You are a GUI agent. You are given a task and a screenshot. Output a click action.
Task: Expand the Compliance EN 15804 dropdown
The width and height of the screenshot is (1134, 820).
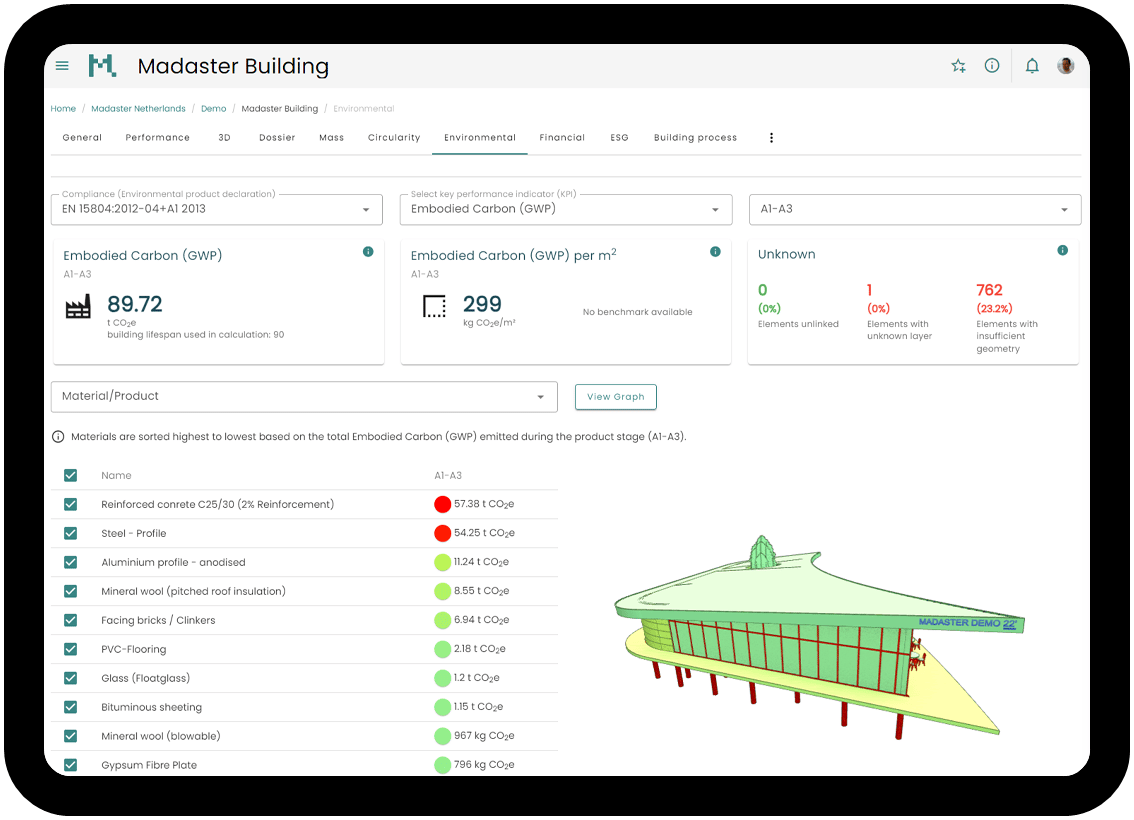click(217, 209)
